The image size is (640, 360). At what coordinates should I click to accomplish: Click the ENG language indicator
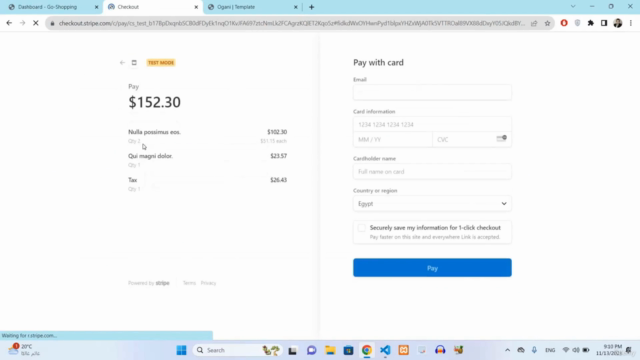pyautogui.click(x=550, y=350)
